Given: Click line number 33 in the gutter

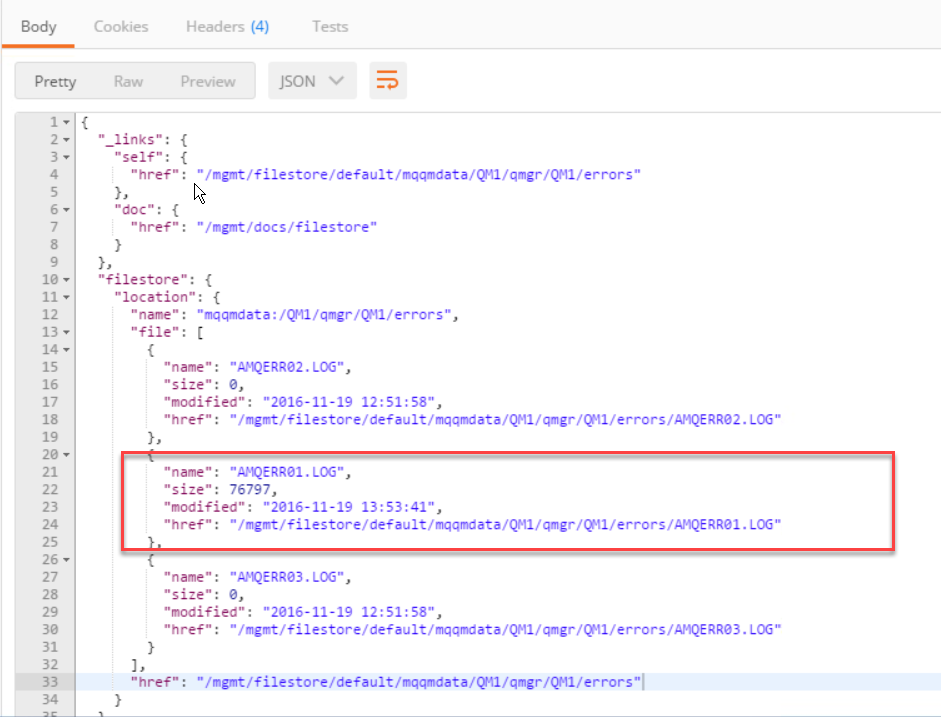Looking at the screenshot, I should pyautogui.click(x=50, y=682).
